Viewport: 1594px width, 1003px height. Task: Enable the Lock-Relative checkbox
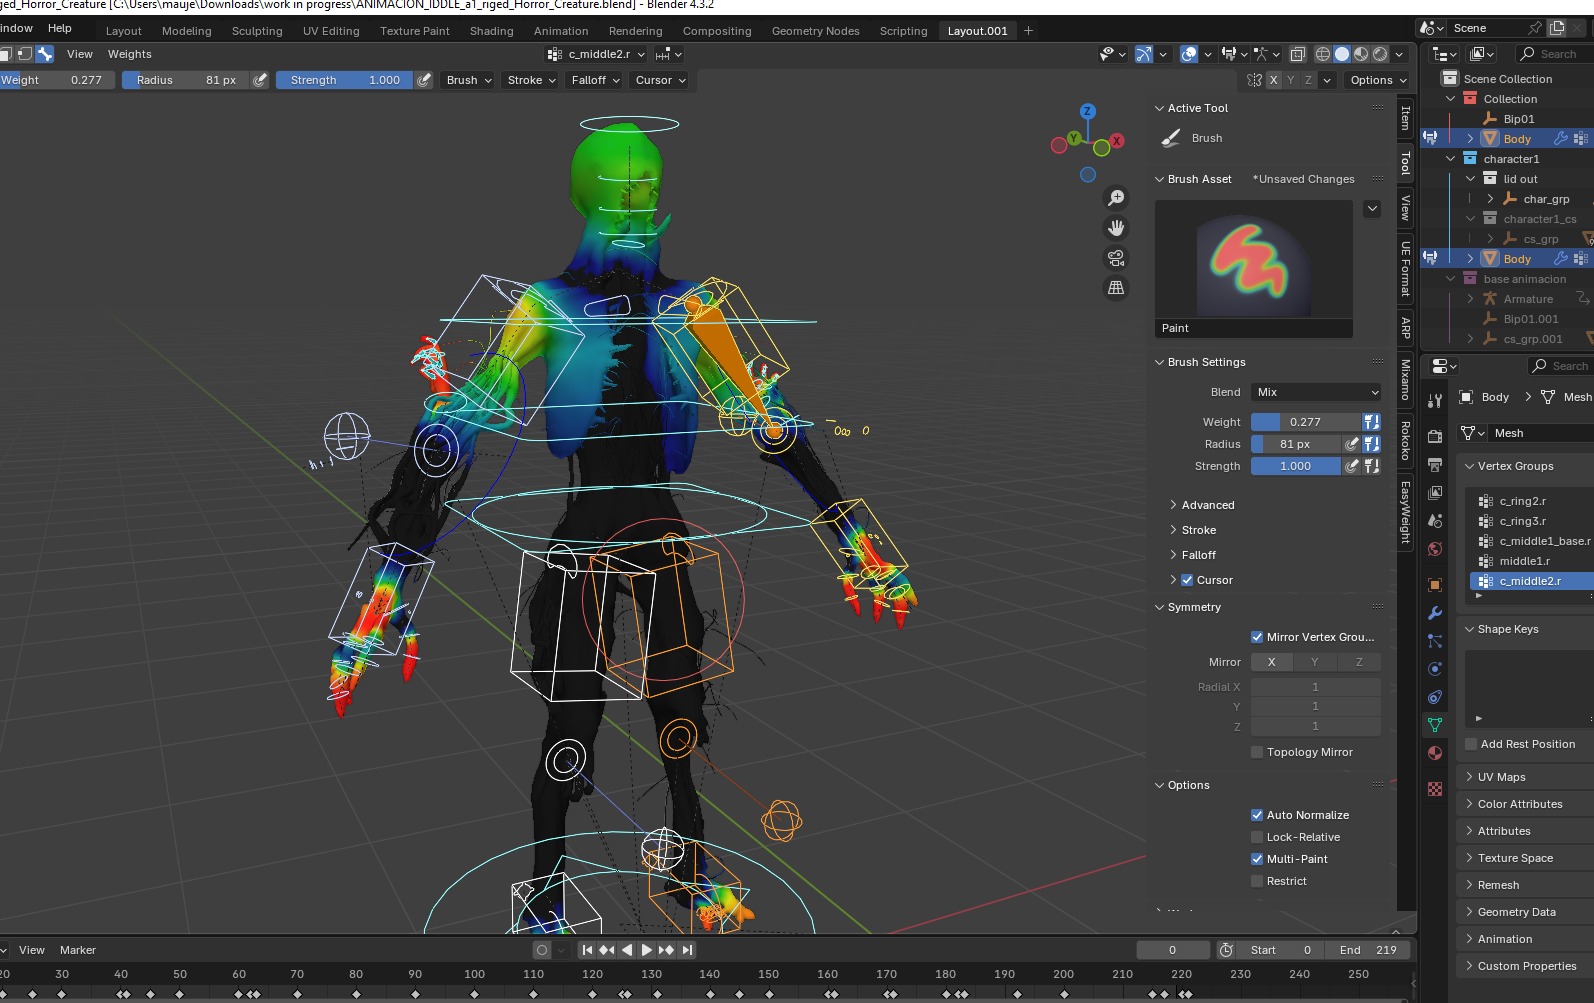tap(1257, 837)
